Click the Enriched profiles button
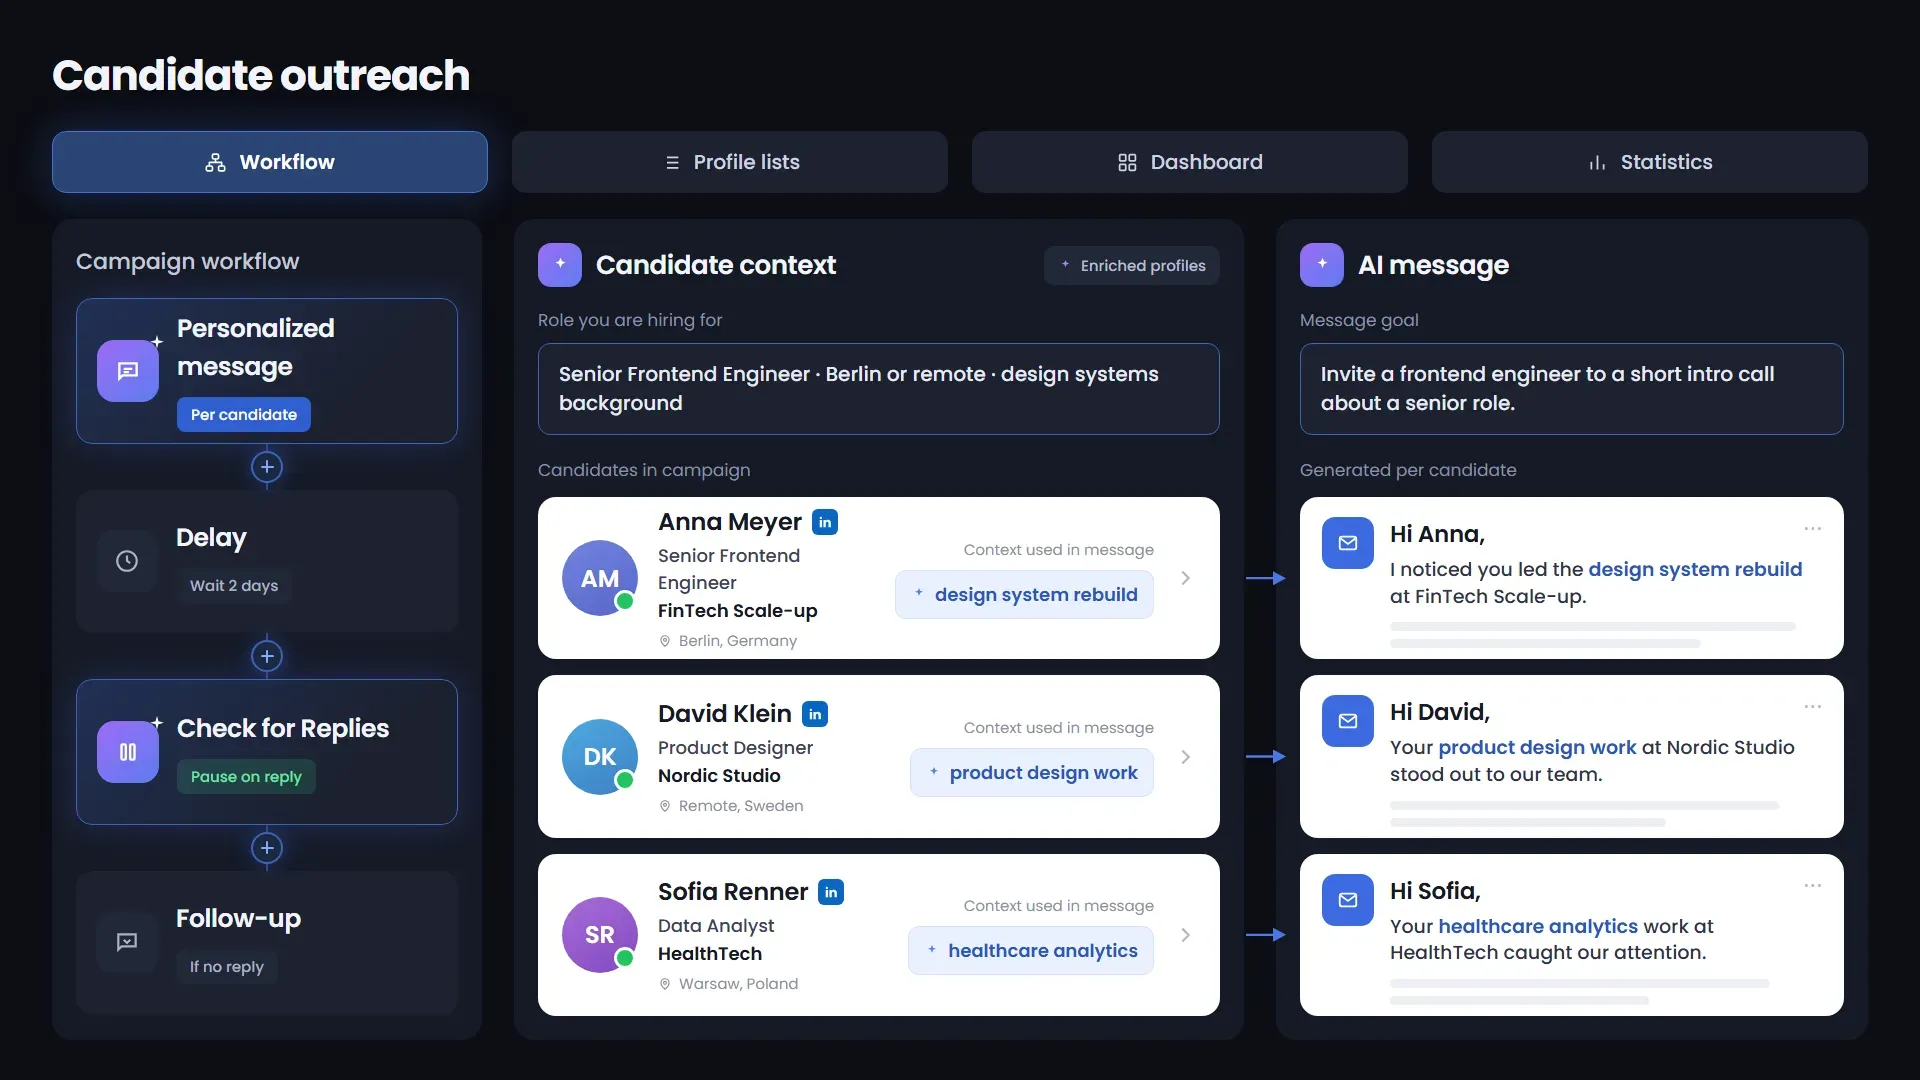 [x=1132, y=266]
